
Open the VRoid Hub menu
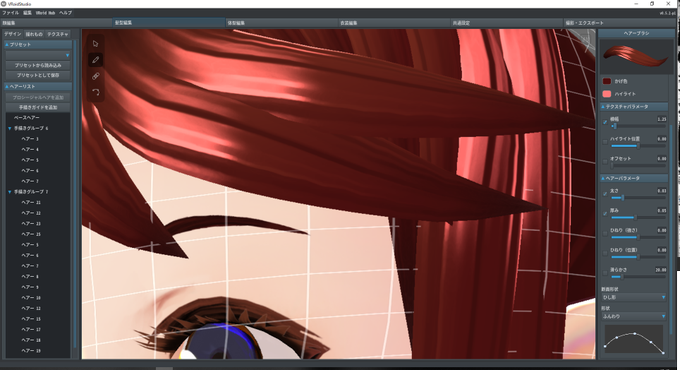coord(46,13)
